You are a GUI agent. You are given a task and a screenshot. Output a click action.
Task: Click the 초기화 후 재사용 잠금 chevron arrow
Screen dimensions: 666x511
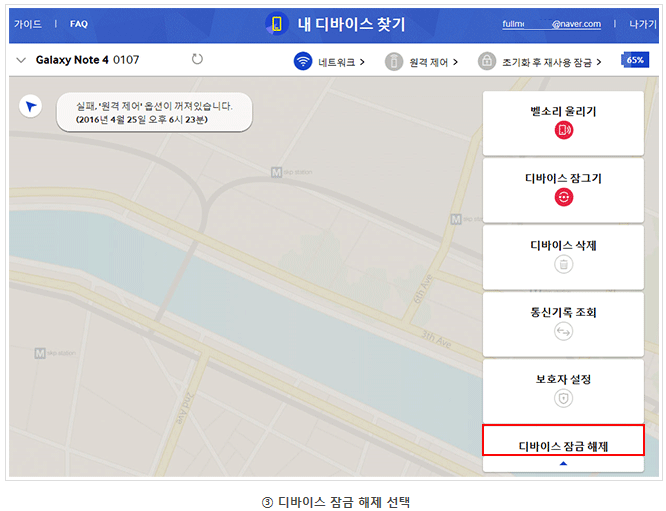[x=599, y=62]
